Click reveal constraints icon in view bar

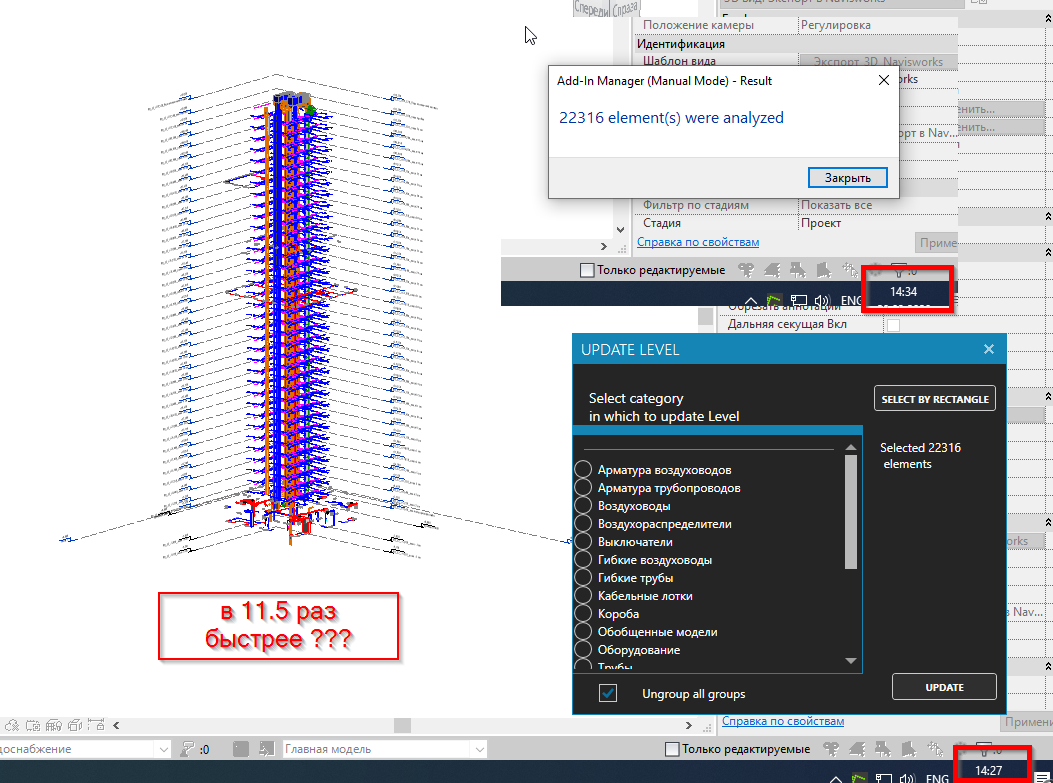tap(96, 725)
